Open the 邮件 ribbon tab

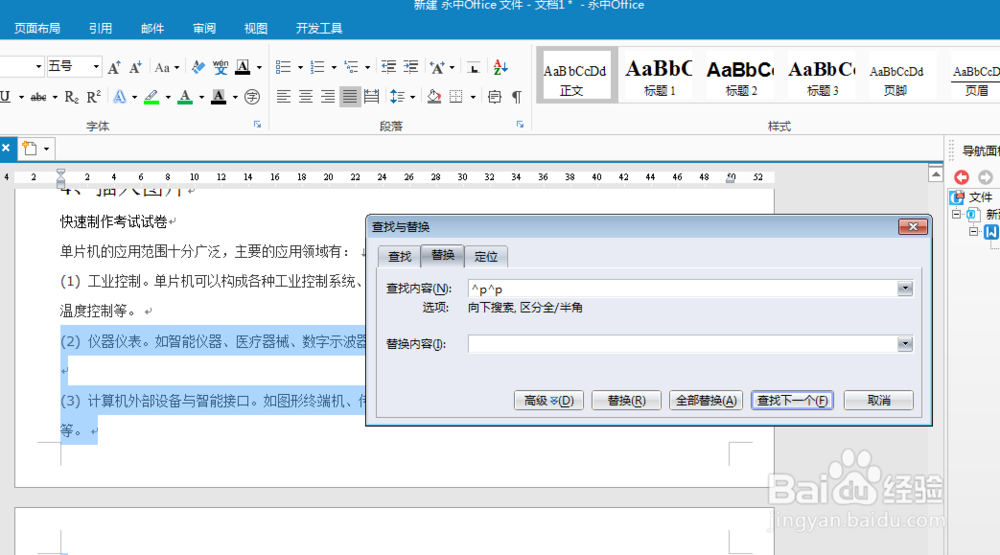pyautogui.click(x=152, y=28)
